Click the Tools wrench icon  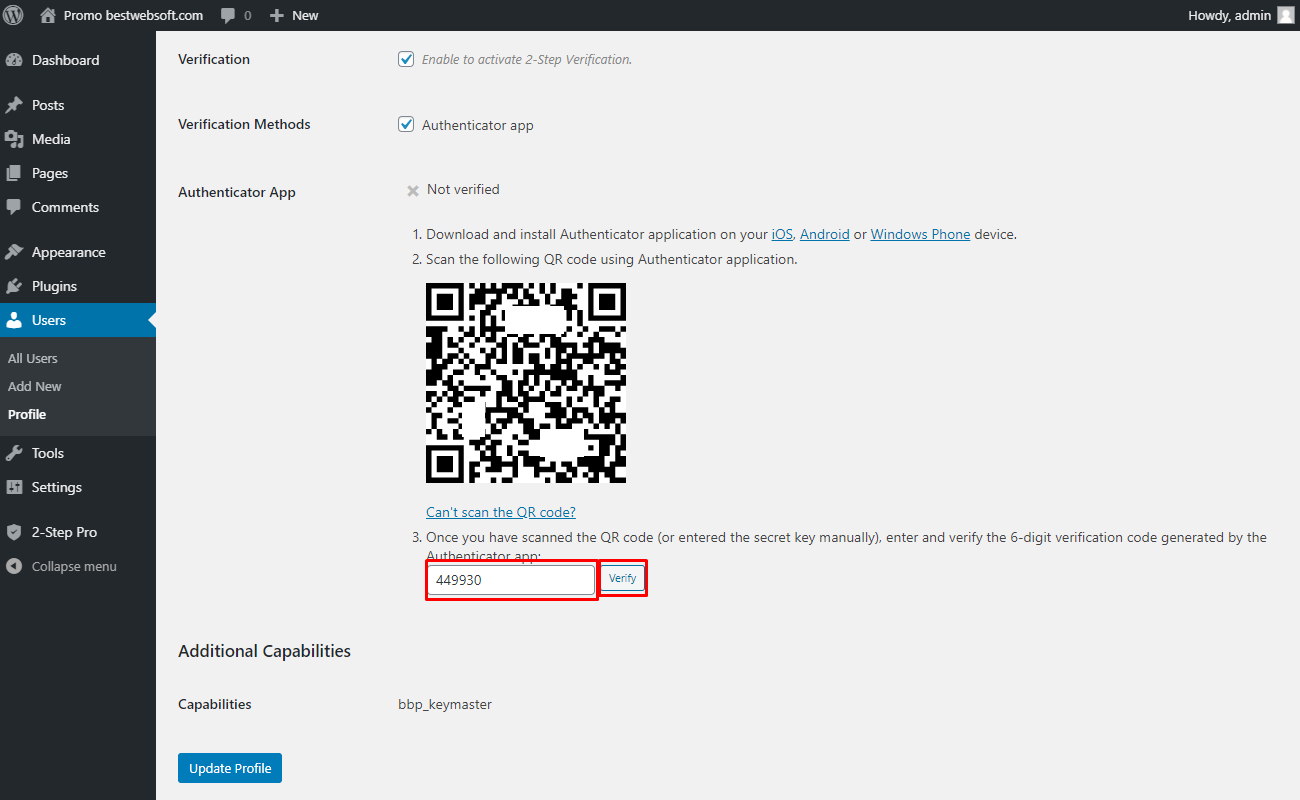click(x=14, y=453)
